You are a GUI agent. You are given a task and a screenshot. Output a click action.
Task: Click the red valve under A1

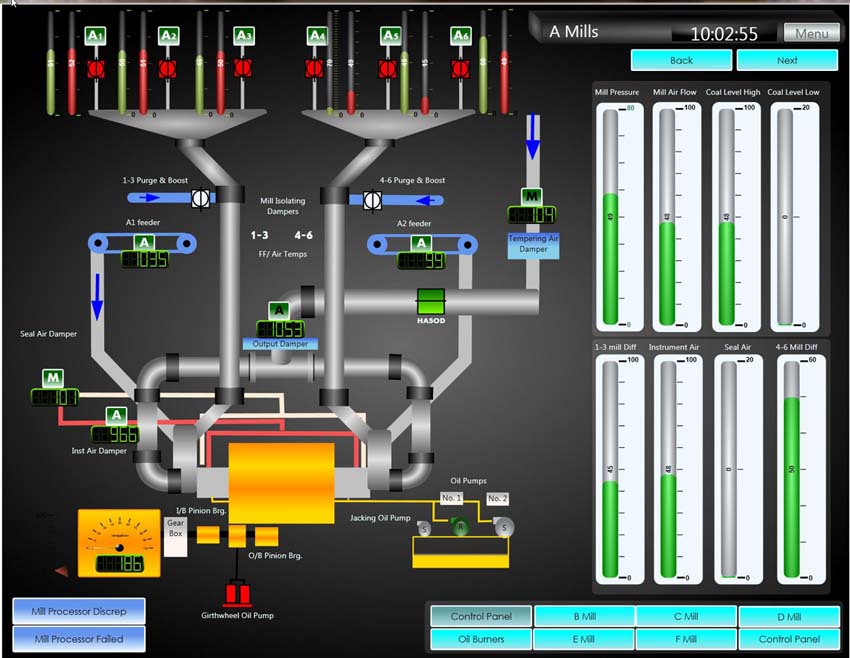click(96, 69)
